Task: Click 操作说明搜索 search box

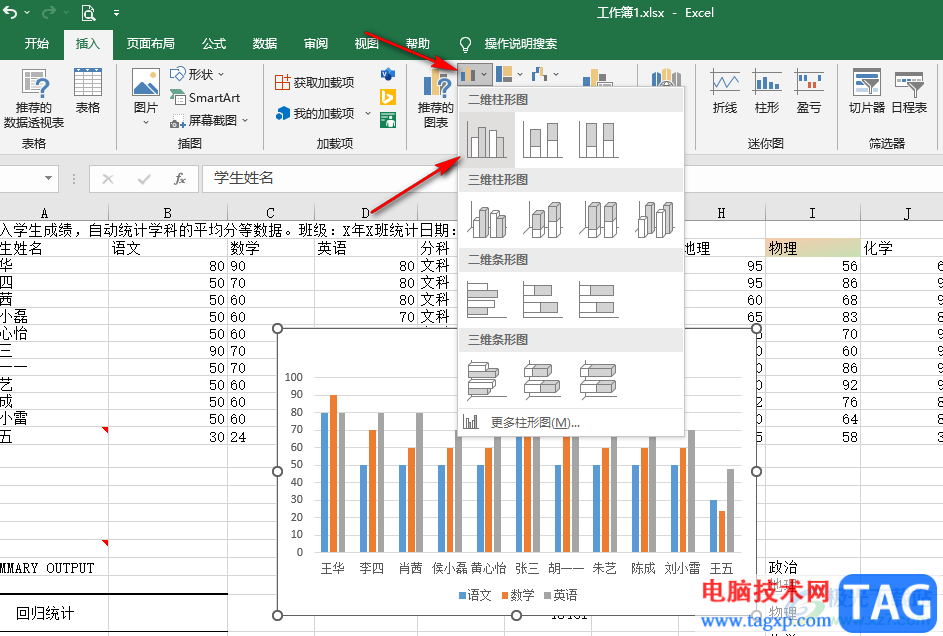Action: pos(521,44)
